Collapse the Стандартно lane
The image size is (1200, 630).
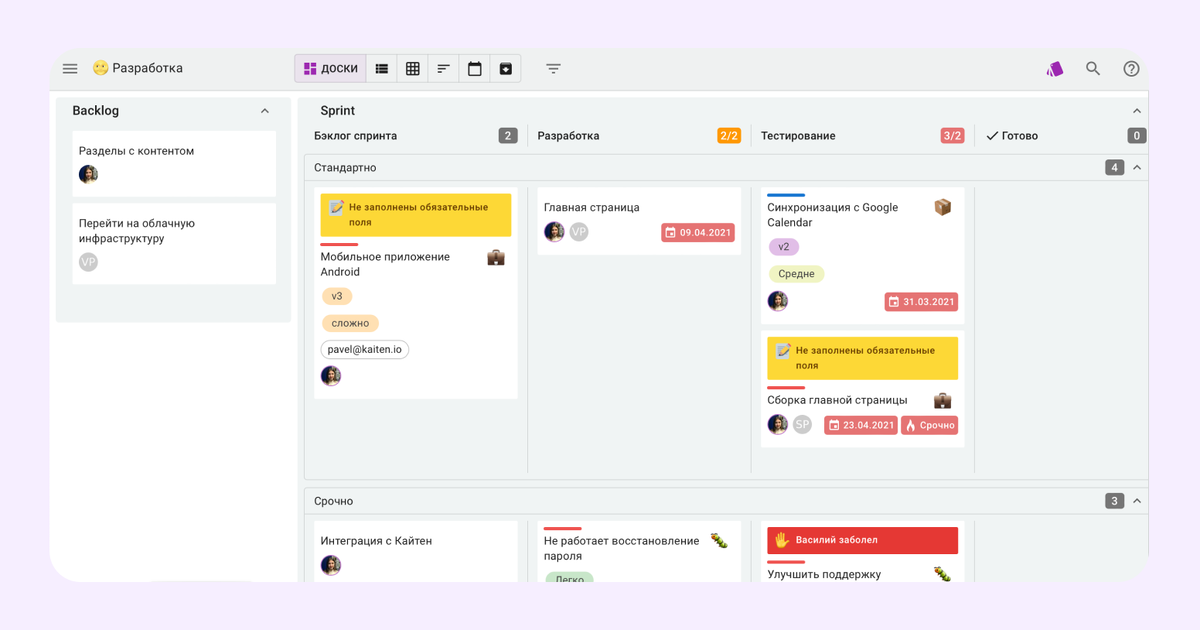point(1136,167)
